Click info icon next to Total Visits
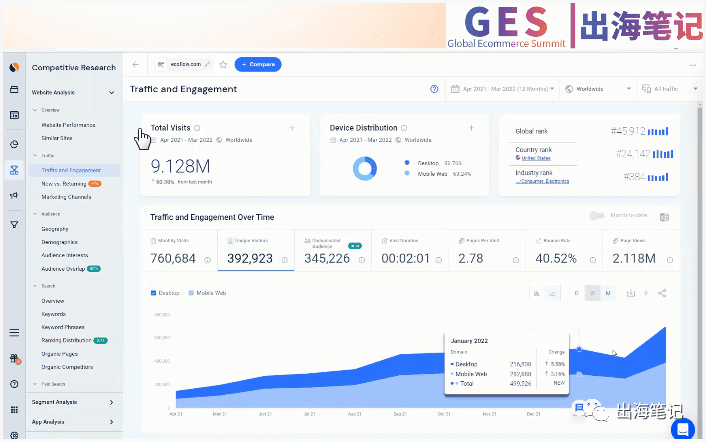This screenshot has width=706, height=442. point(197,128)
